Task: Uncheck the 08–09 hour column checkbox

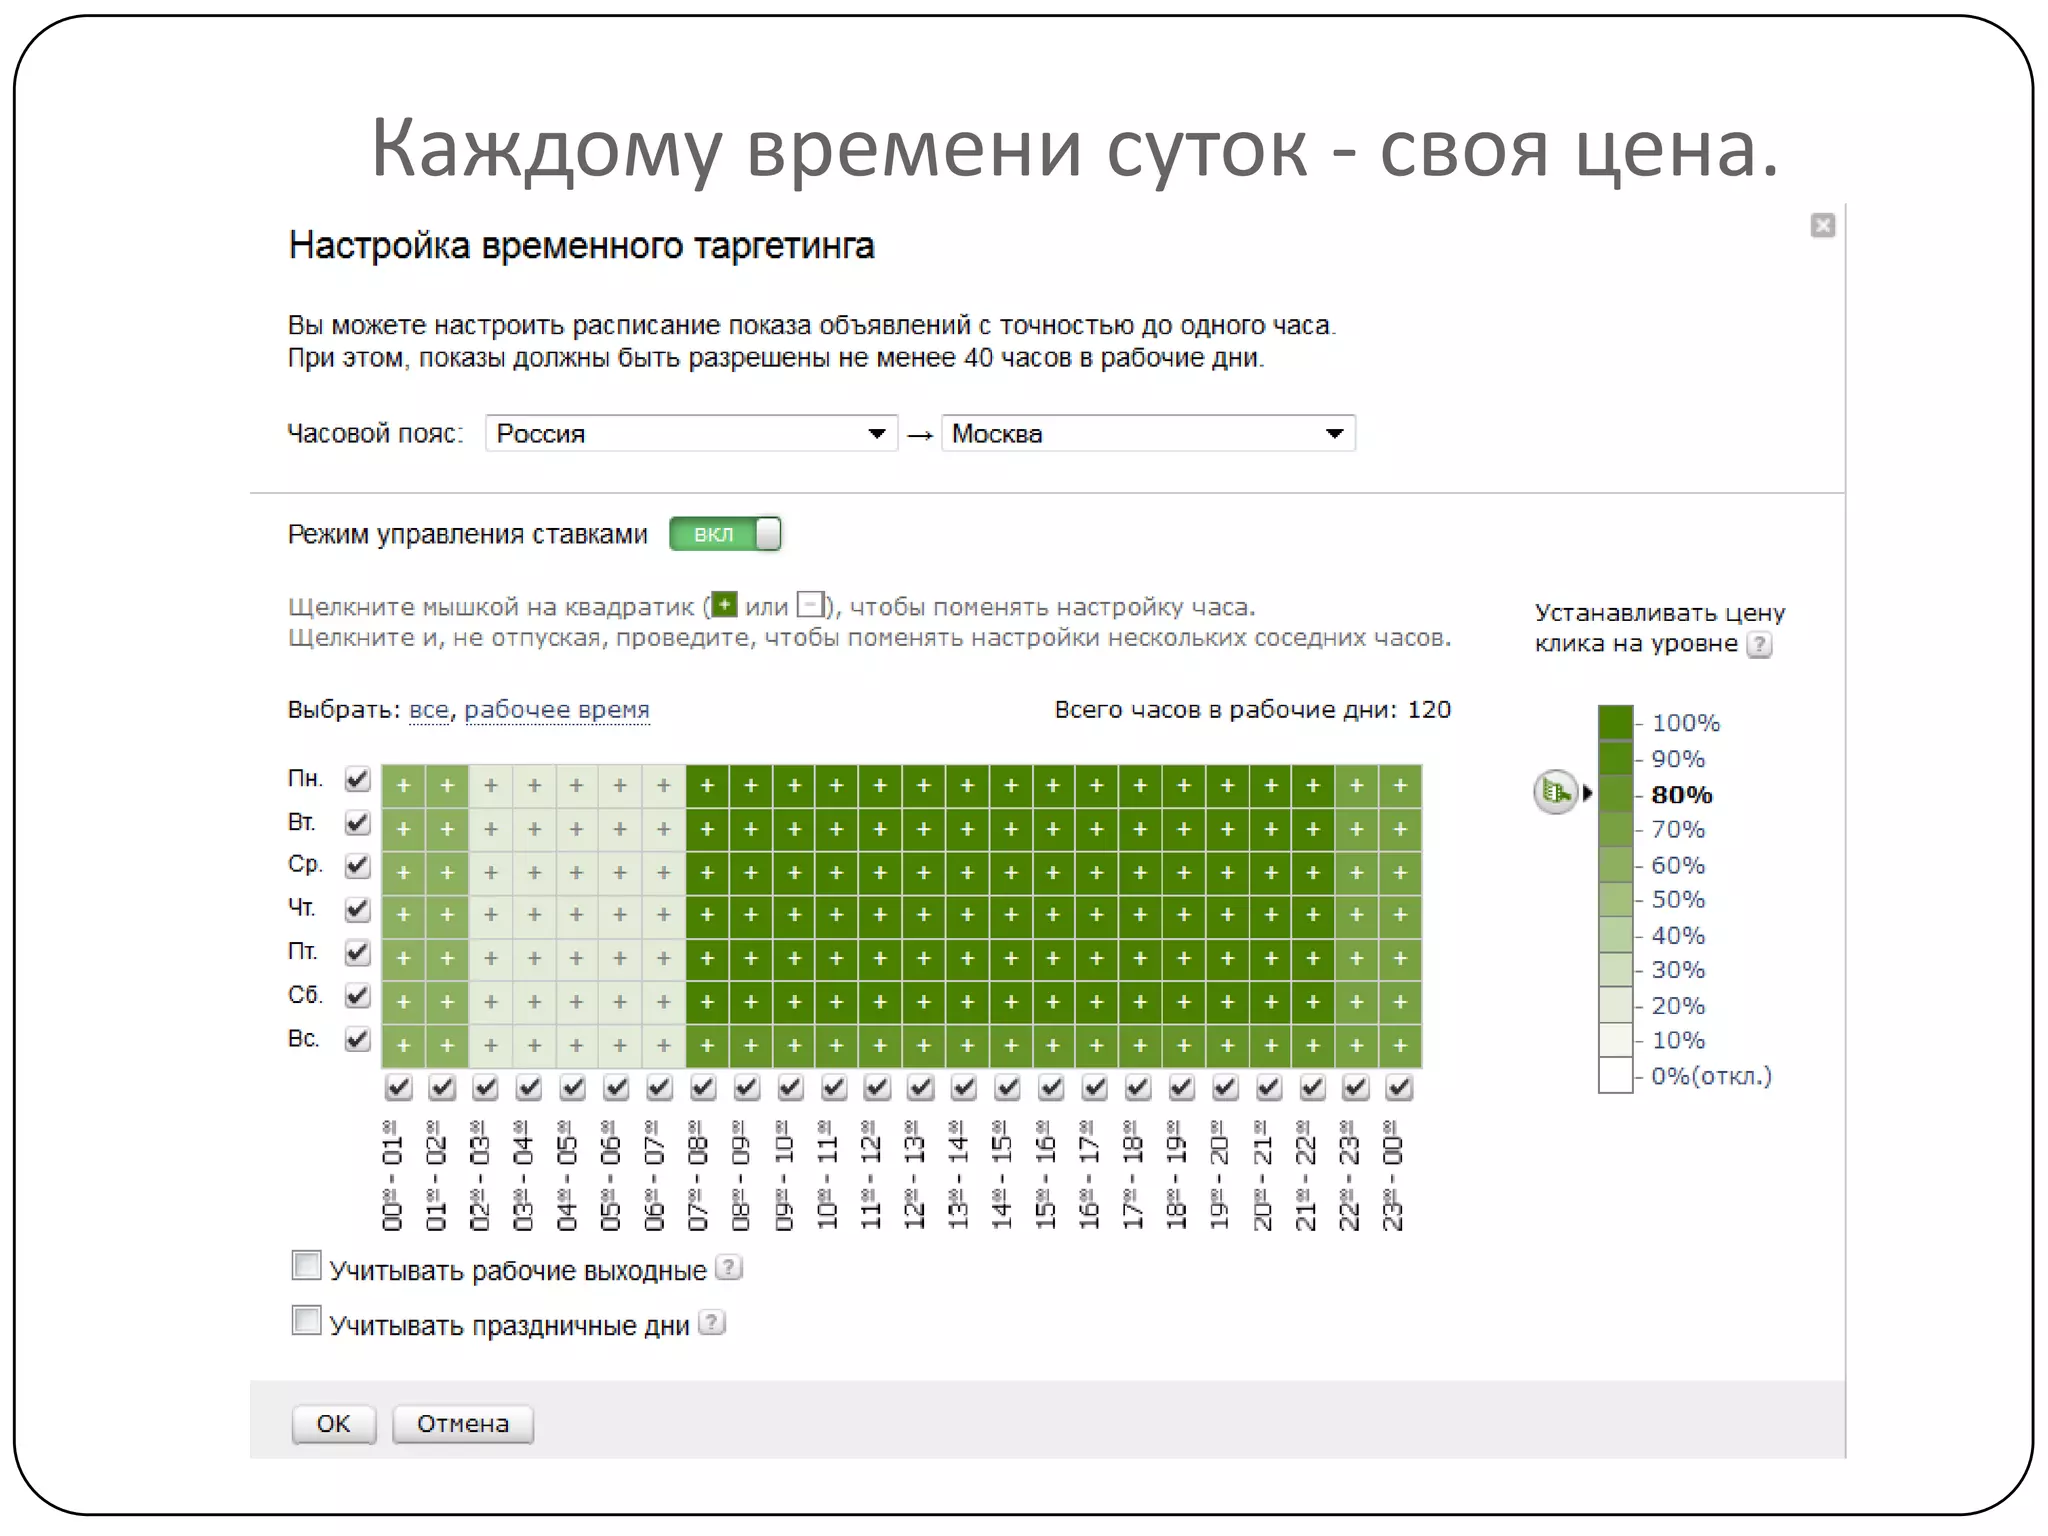Action: 746,1087
